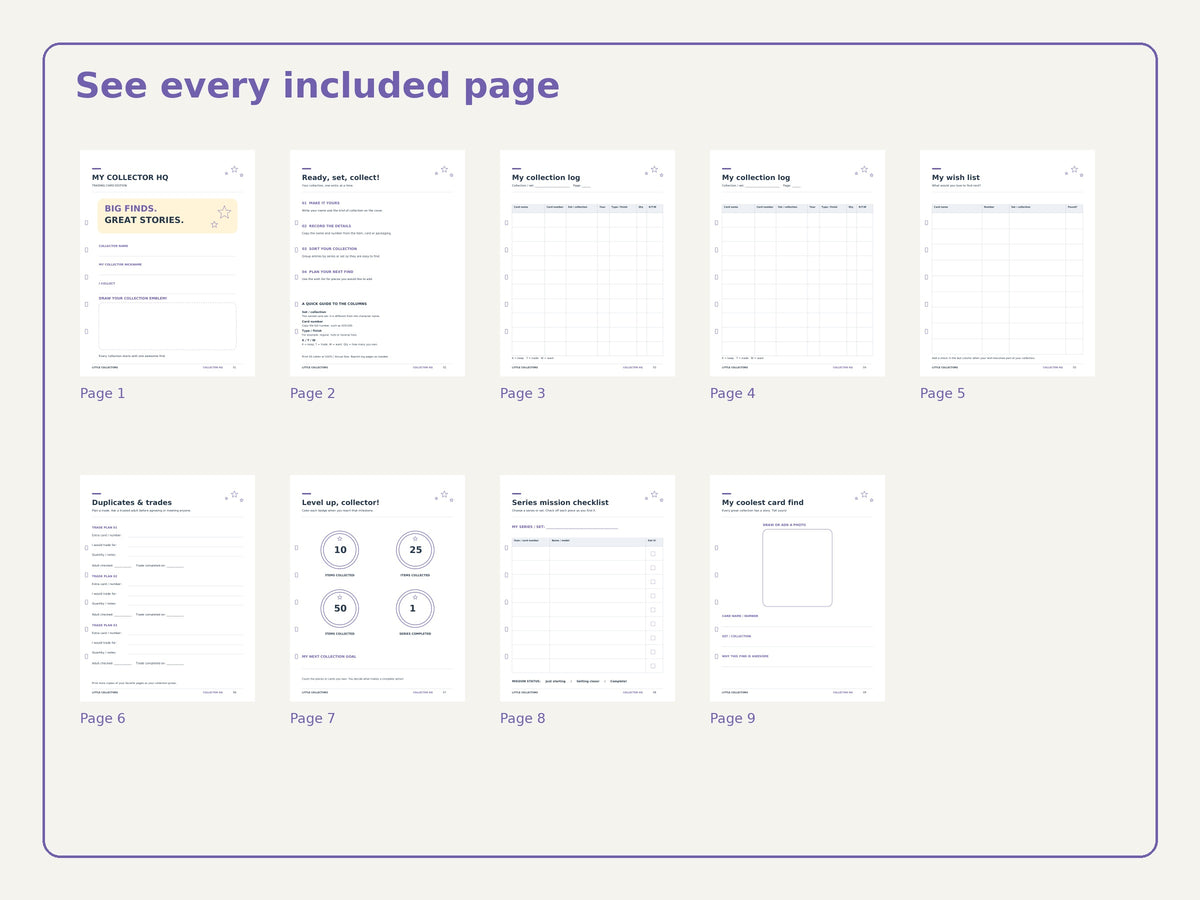The height and width of the screenshot is (900, 1200).
Task: Select the "Page 6" caption
Action: (103, 719)
